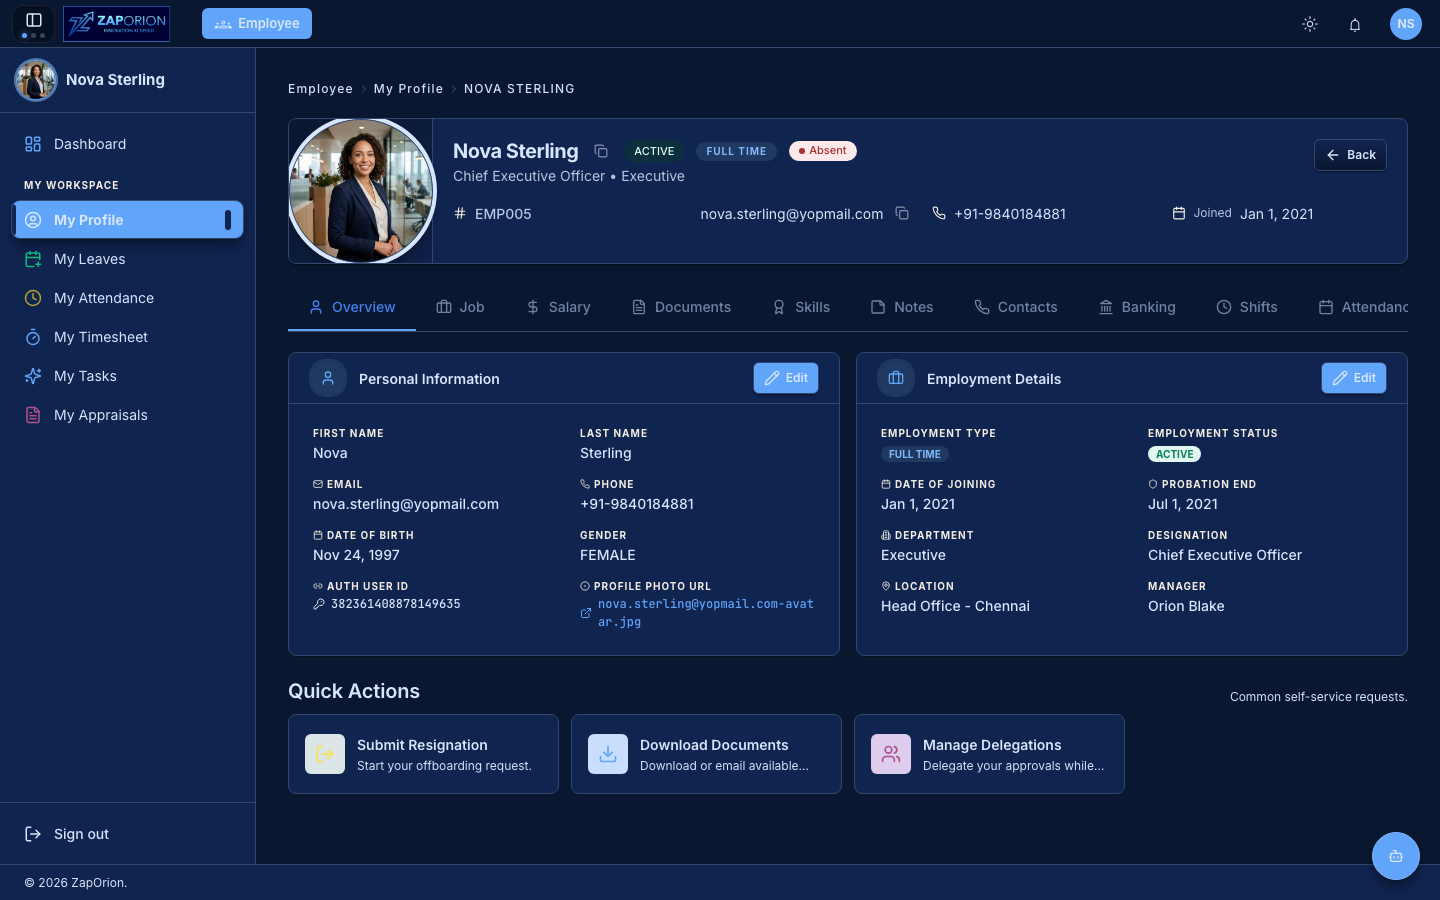
Task: Edit Employment Details
Action: [1354, 378]
